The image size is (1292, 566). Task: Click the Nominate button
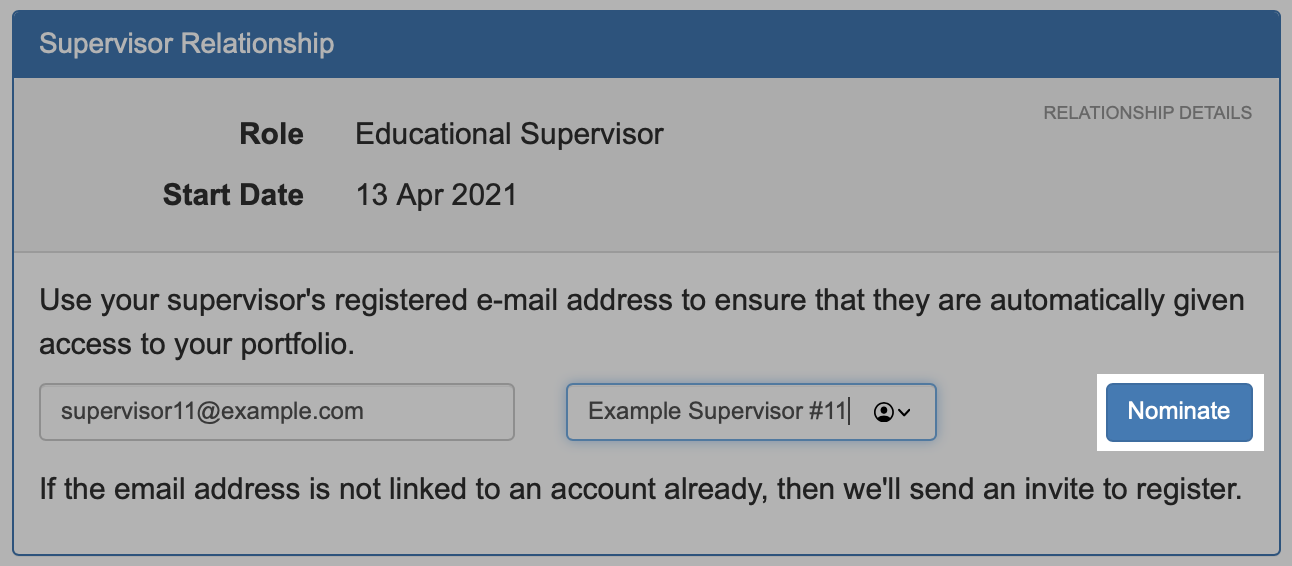[1178, 411]
